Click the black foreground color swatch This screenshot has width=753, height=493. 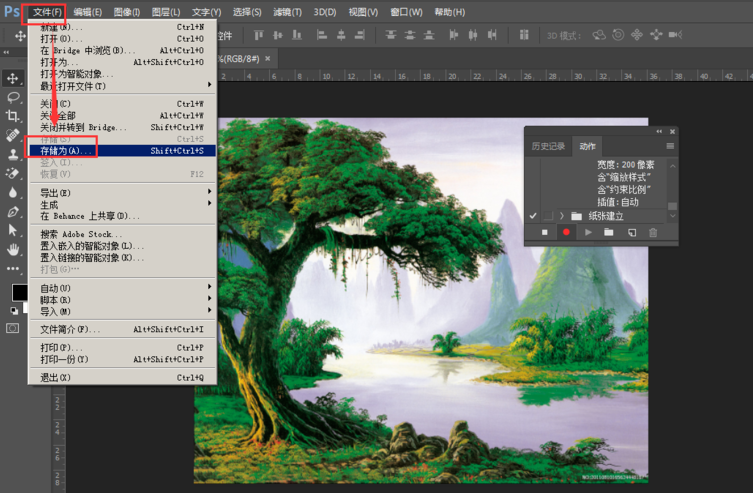point(19,292)
